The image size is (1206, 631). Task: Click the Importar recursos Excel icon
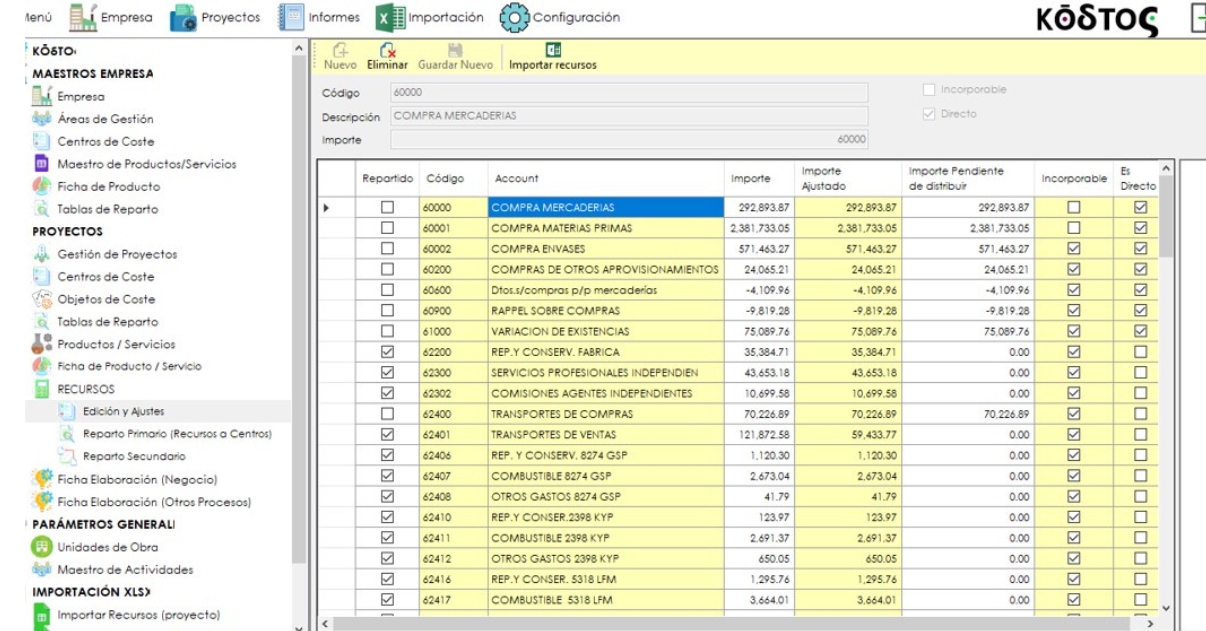click(x=552, y=49)
